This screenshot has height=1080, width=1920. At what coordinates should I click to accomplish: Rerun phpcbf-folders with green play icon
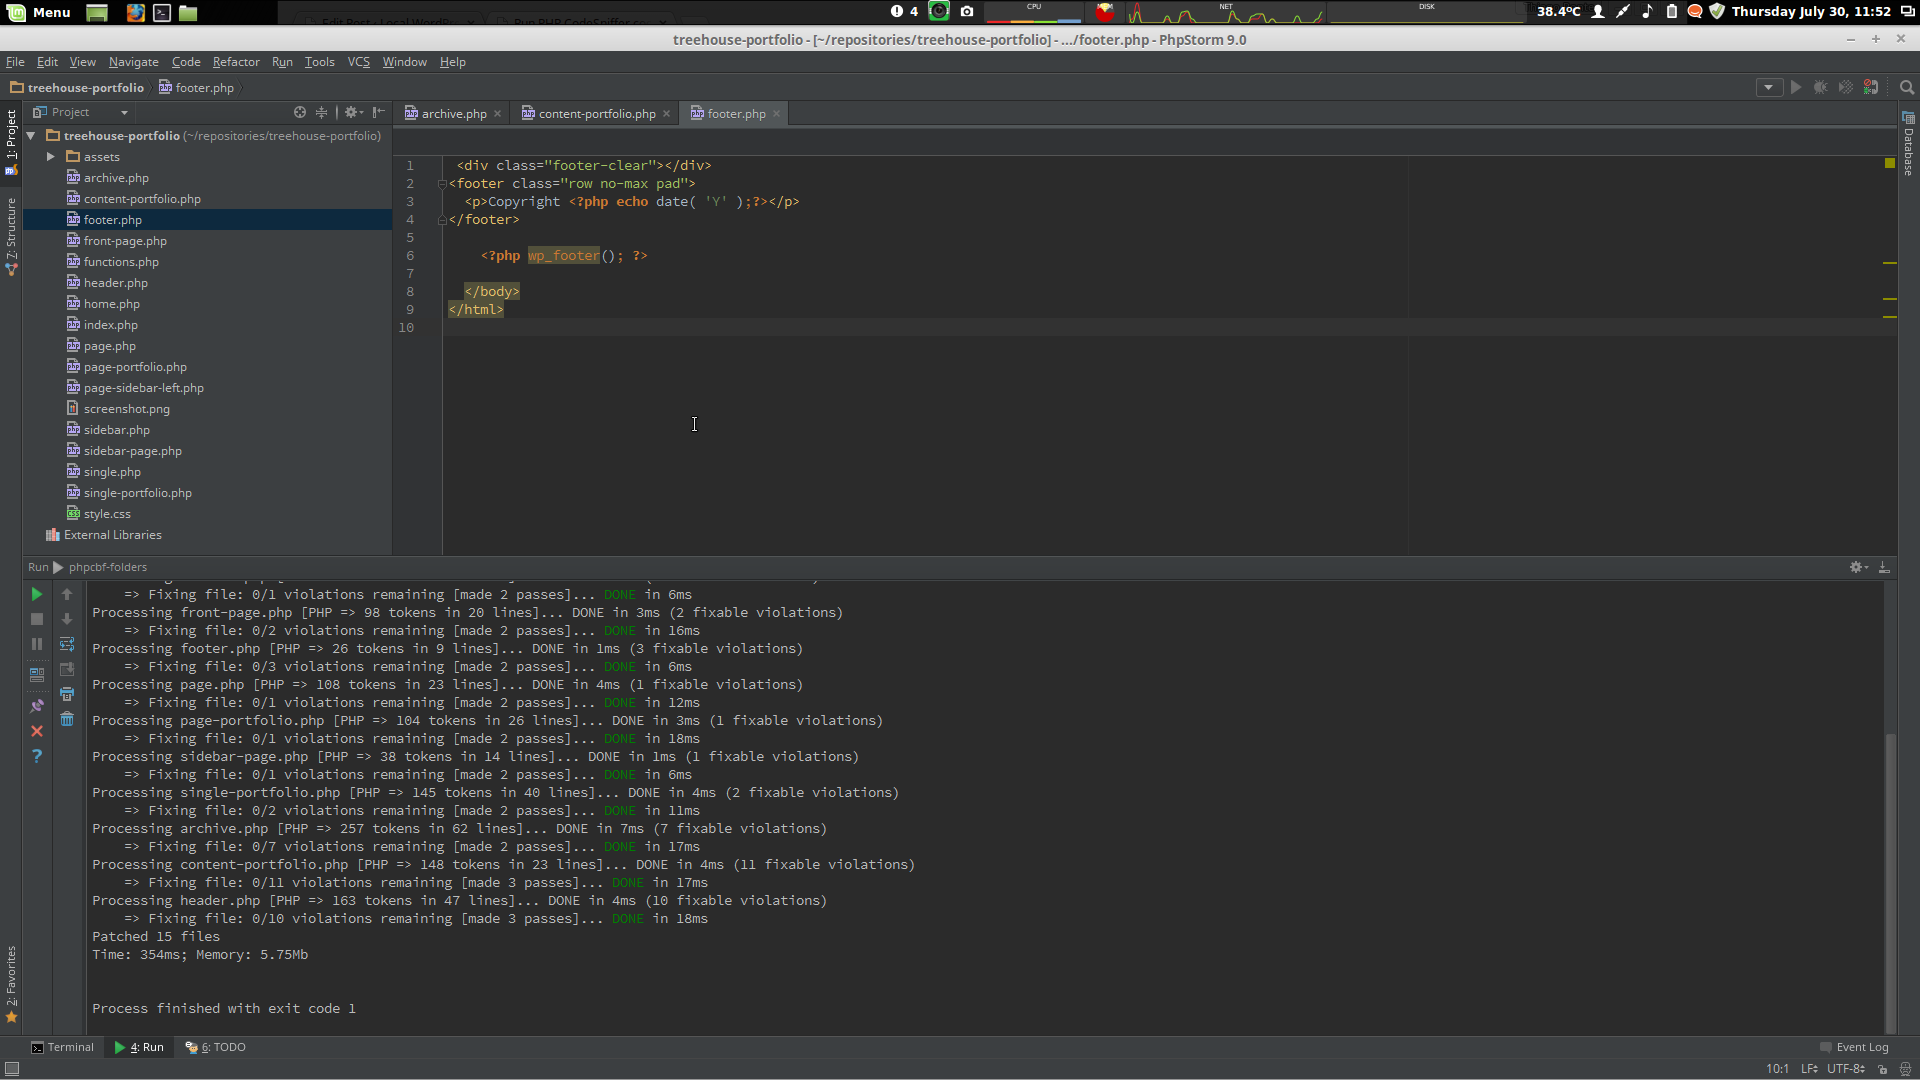pos(37,594)
